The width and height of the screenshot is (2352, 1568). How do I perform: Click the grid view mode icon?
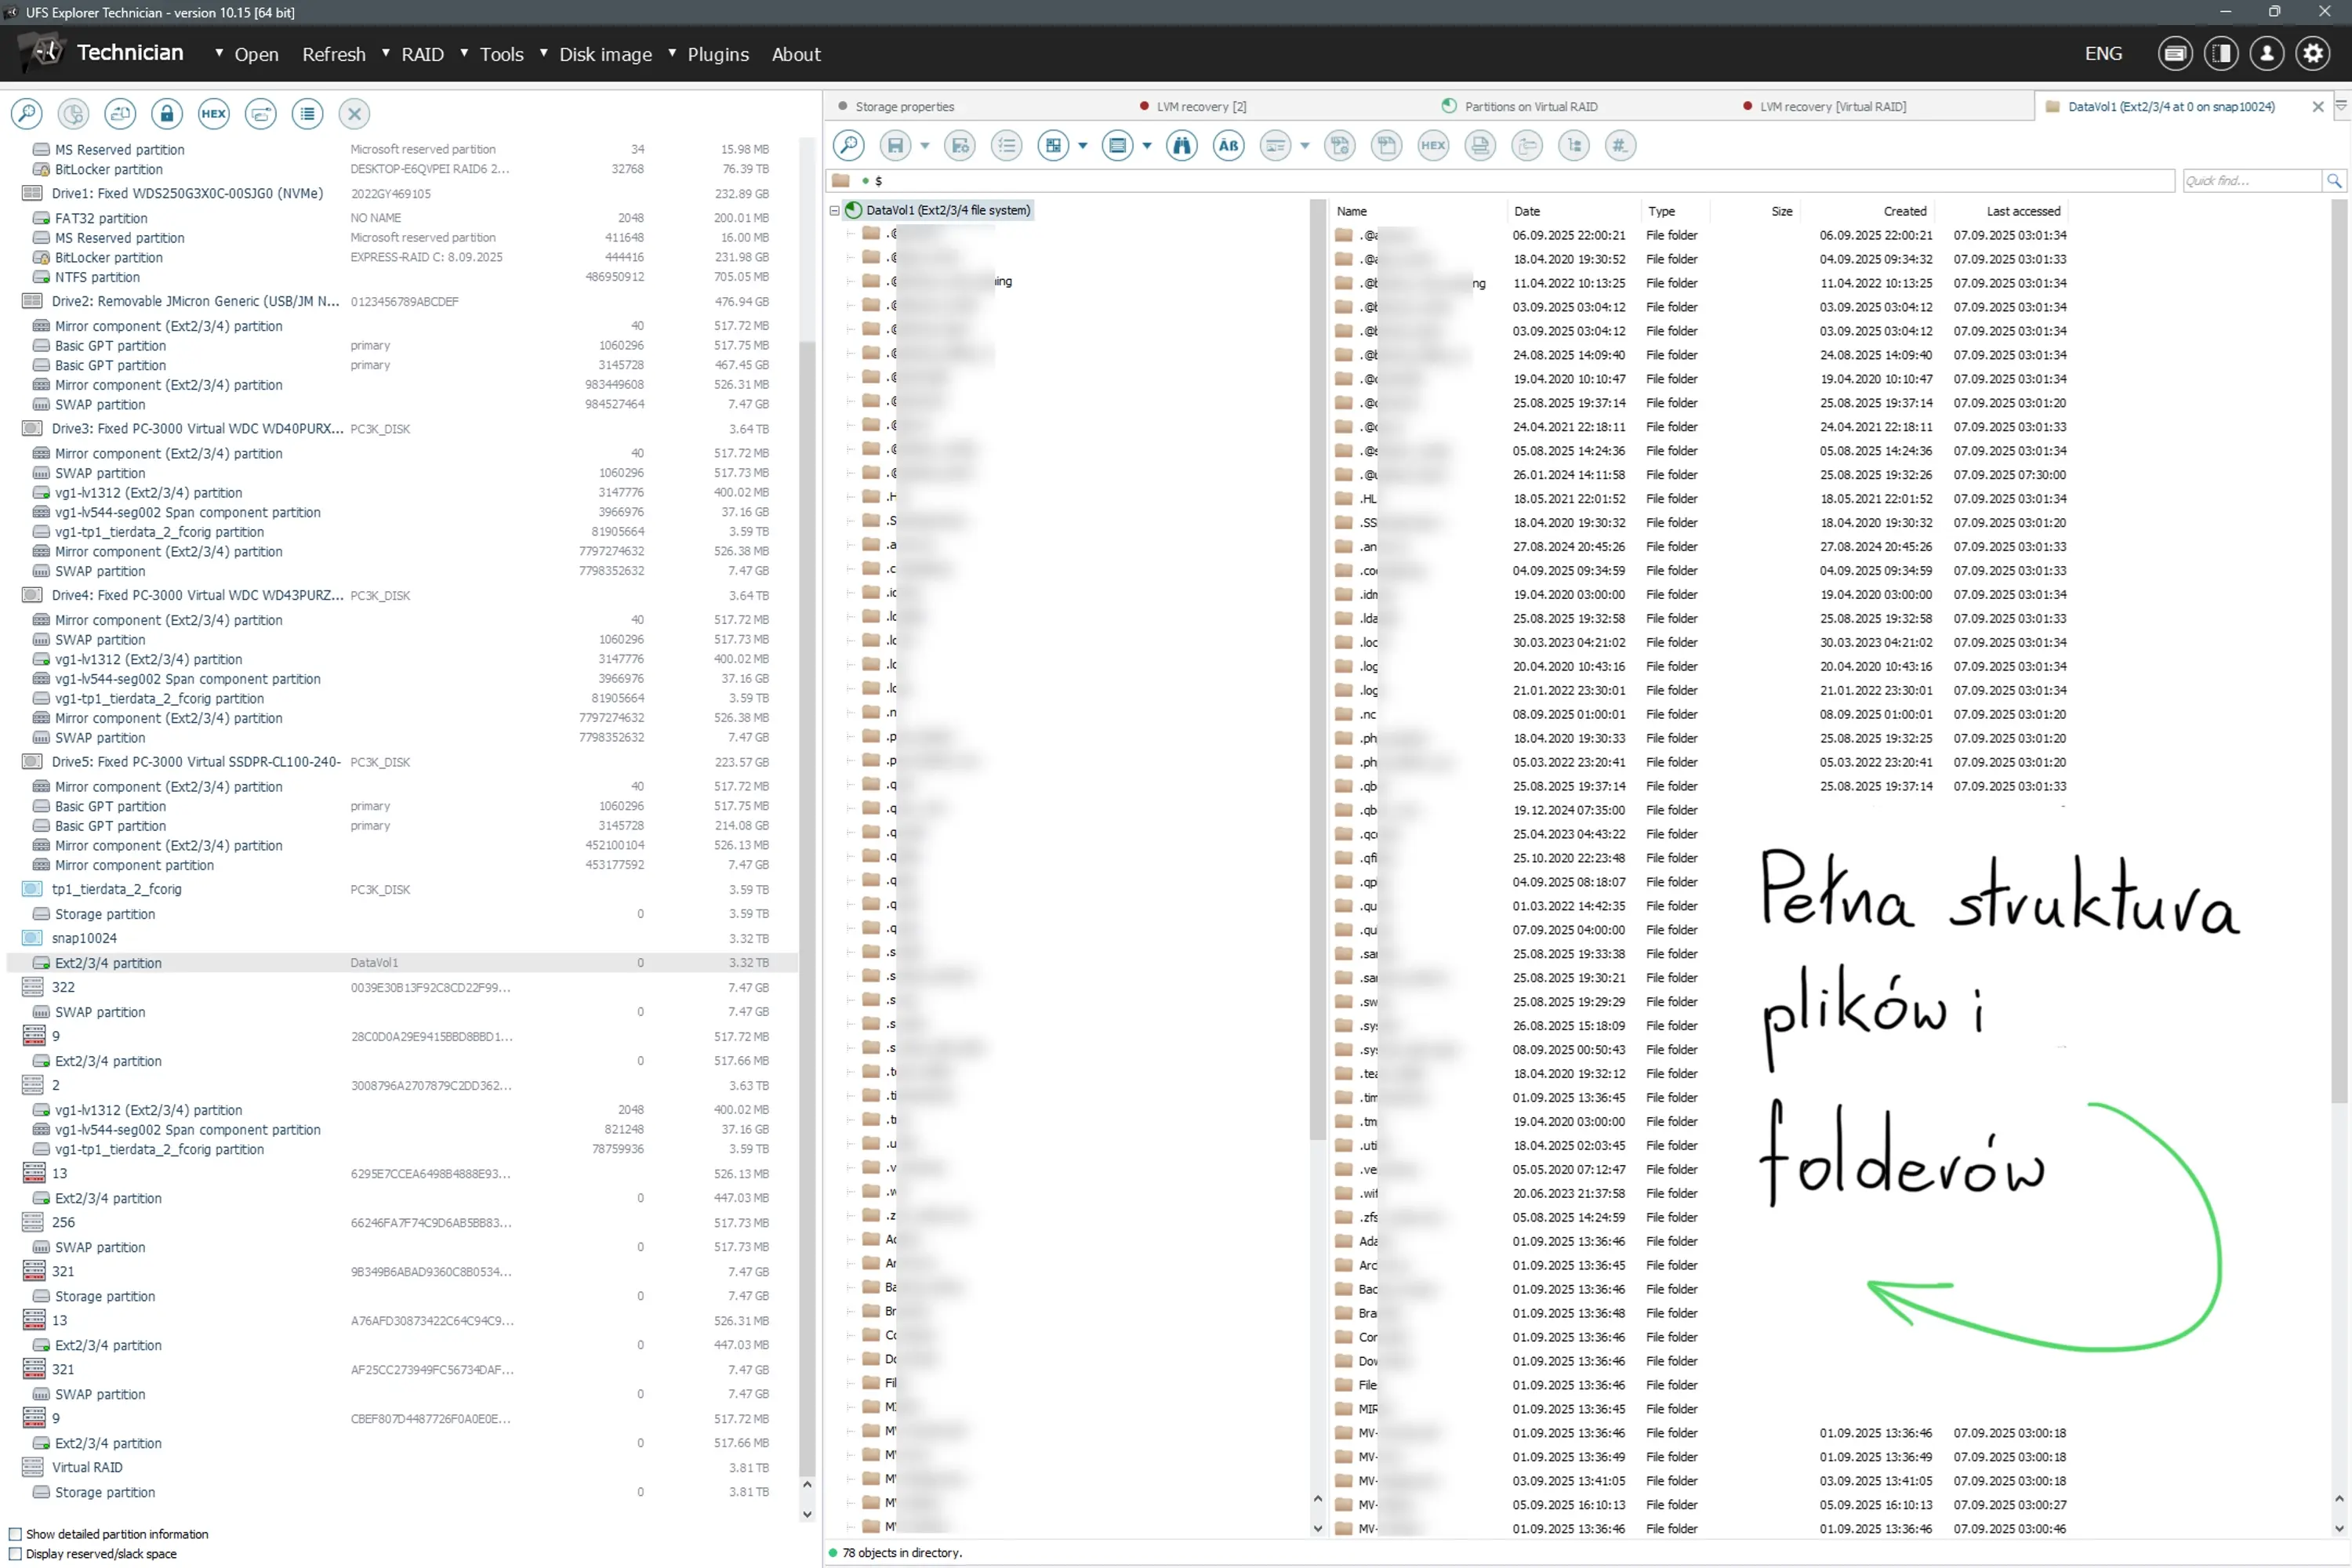coord(1053,146)
